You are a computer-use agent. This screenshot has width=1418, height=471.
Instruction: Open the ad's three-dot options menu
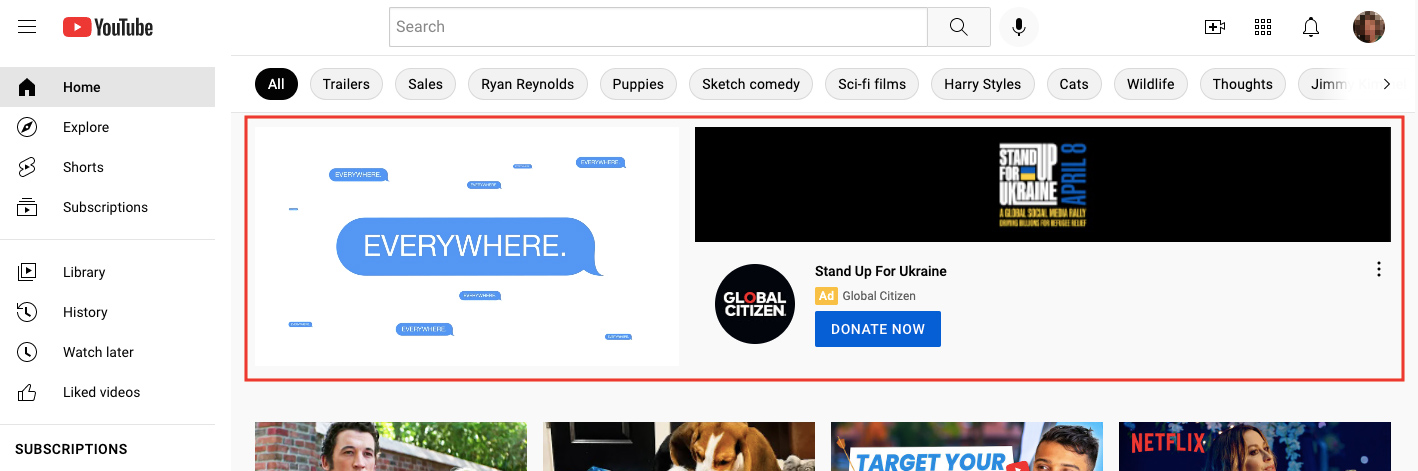point(1379,269)
